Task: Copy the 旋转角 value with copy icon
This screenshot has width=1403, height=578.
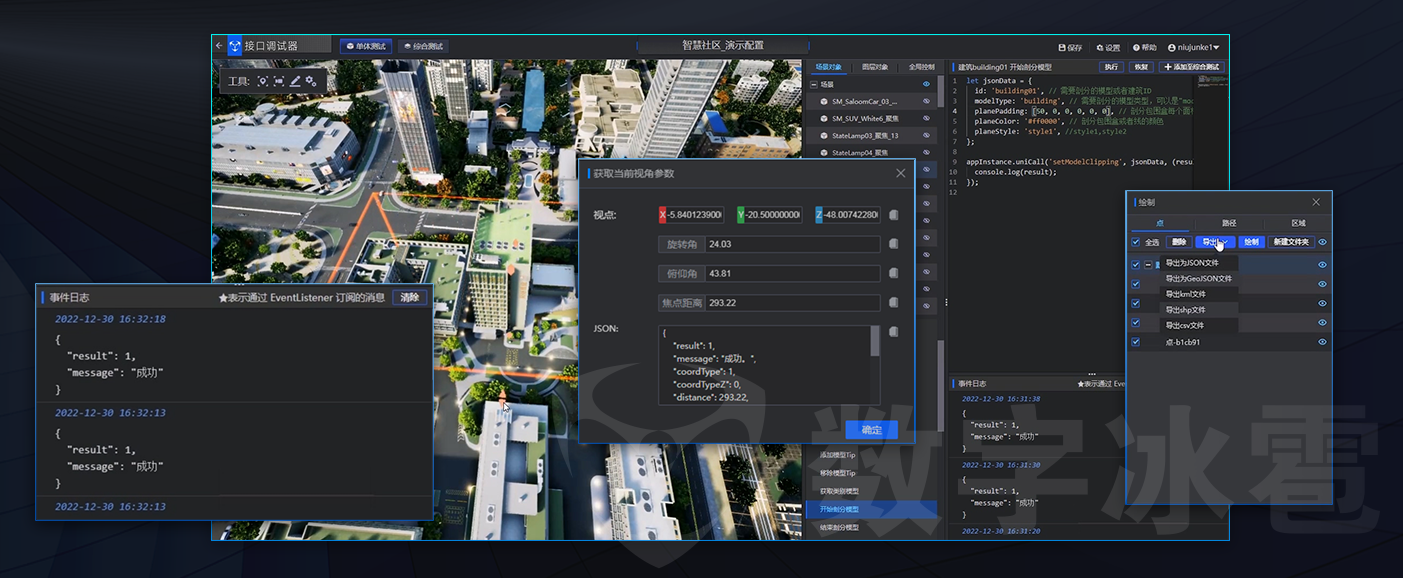Action: tap(893, 244)
